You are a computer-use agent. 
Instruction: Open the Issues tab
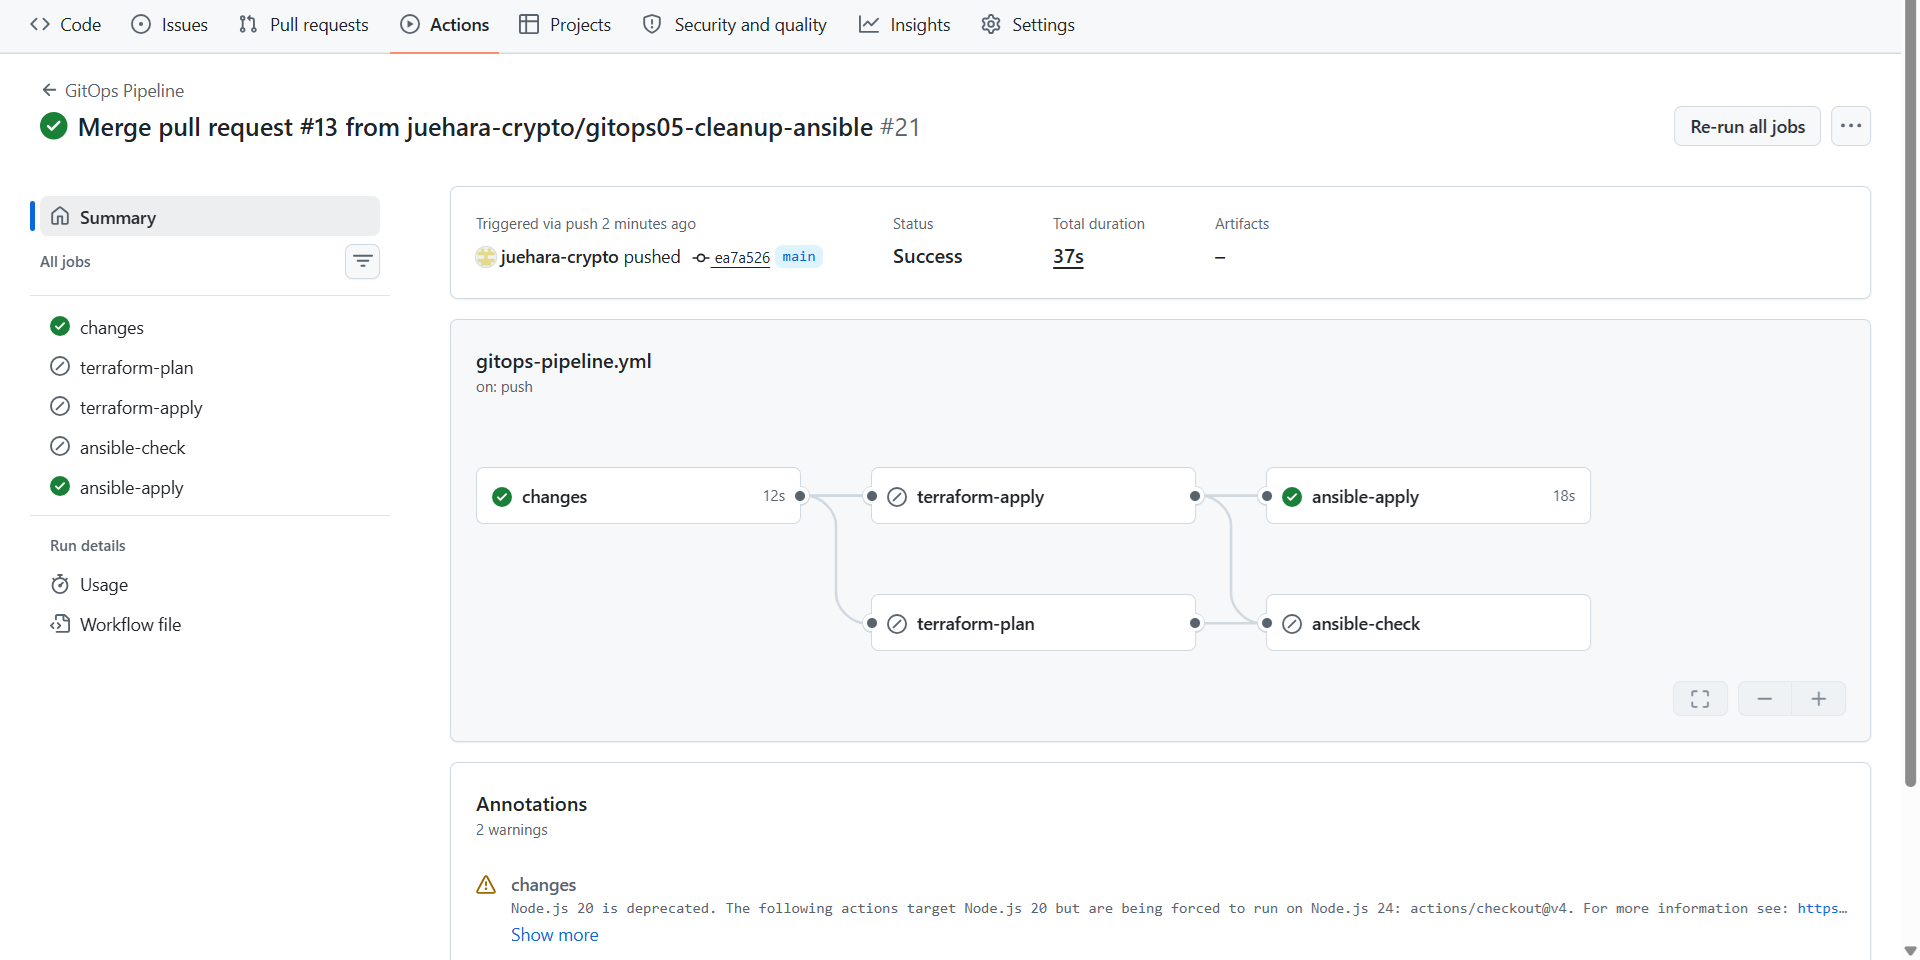tap(170, 25)
